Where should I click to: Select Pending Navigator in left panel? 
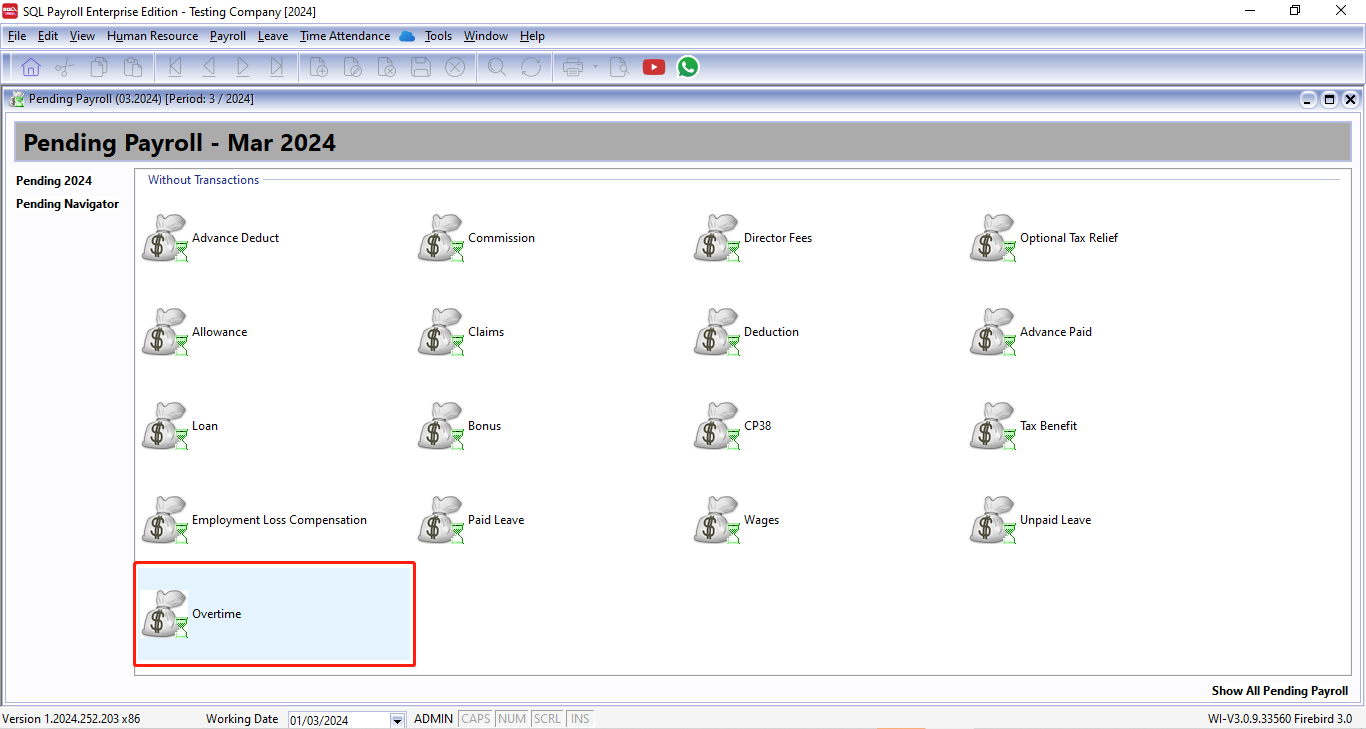pos(67,204)
